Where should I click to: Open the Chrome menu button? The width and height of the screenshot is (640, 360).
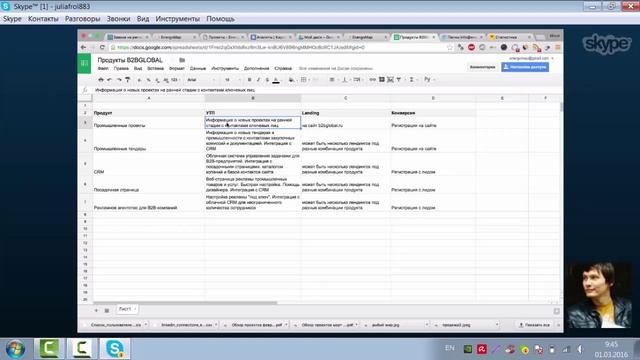558,47
